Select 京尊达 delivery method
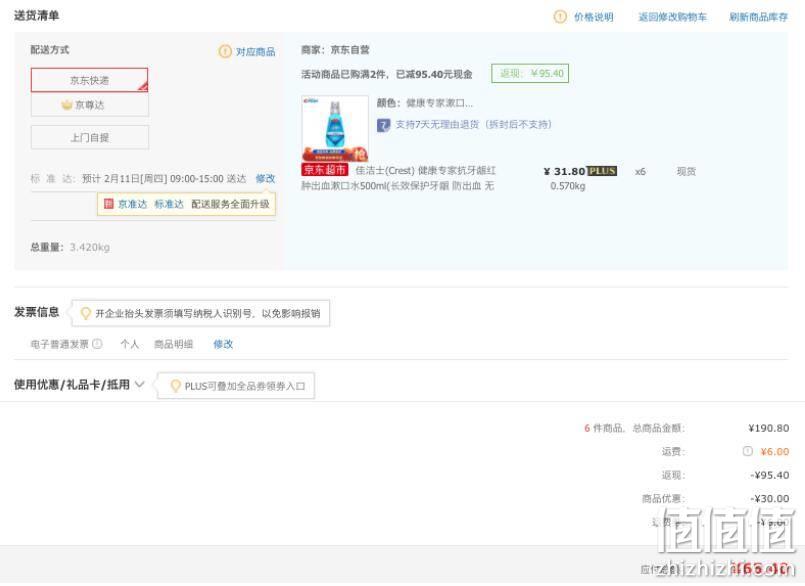 pyautogui.click(x=89, y=105)
